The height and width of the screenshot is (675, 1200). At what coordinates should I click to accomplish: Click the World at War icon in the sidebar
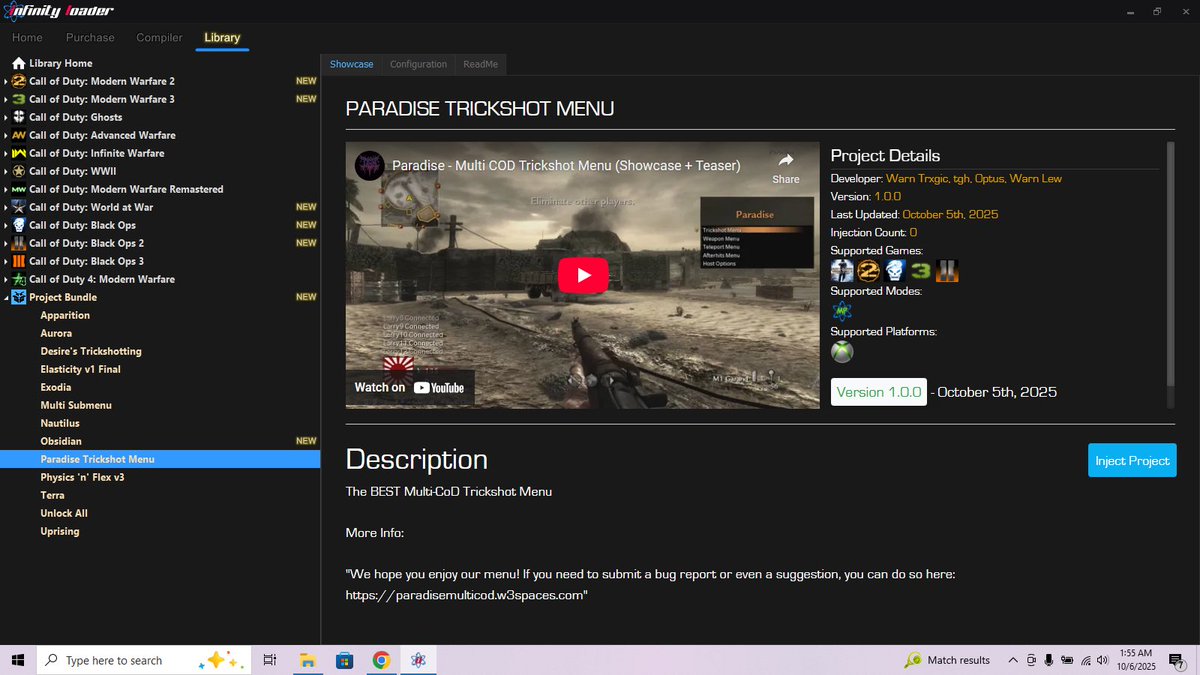click(19, 207)
